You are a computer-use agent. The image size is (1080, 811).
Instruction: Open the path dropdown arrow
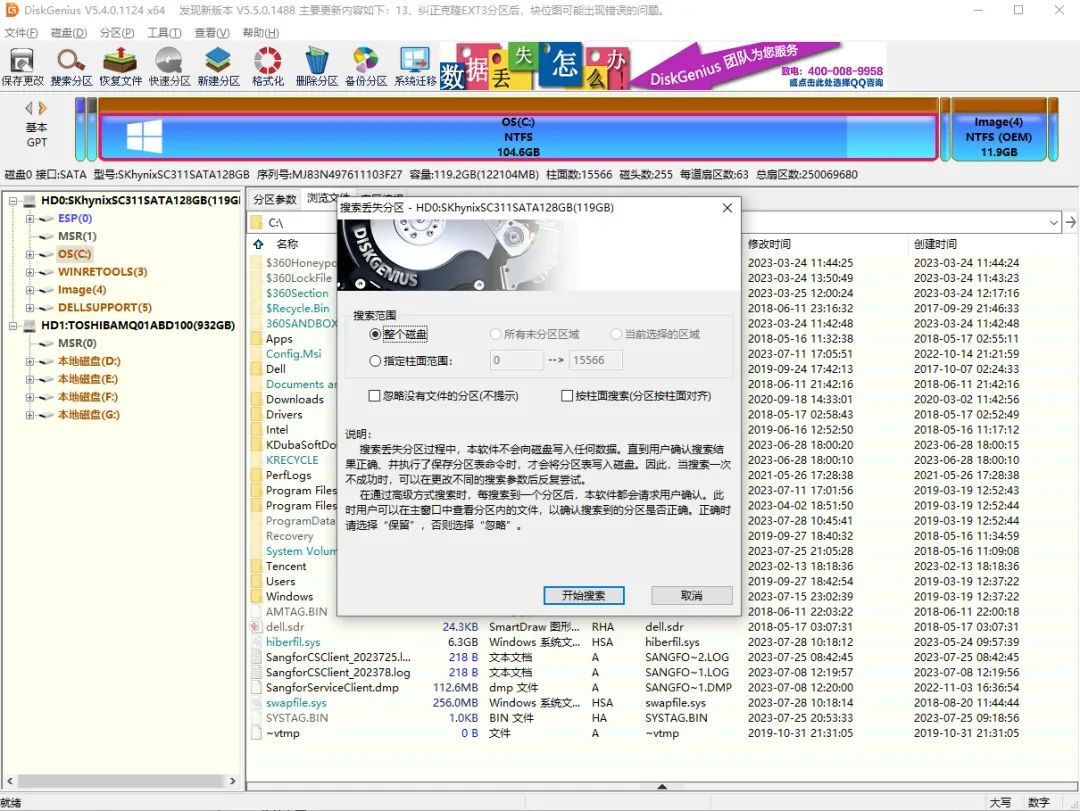click(x=1054, y=223)
